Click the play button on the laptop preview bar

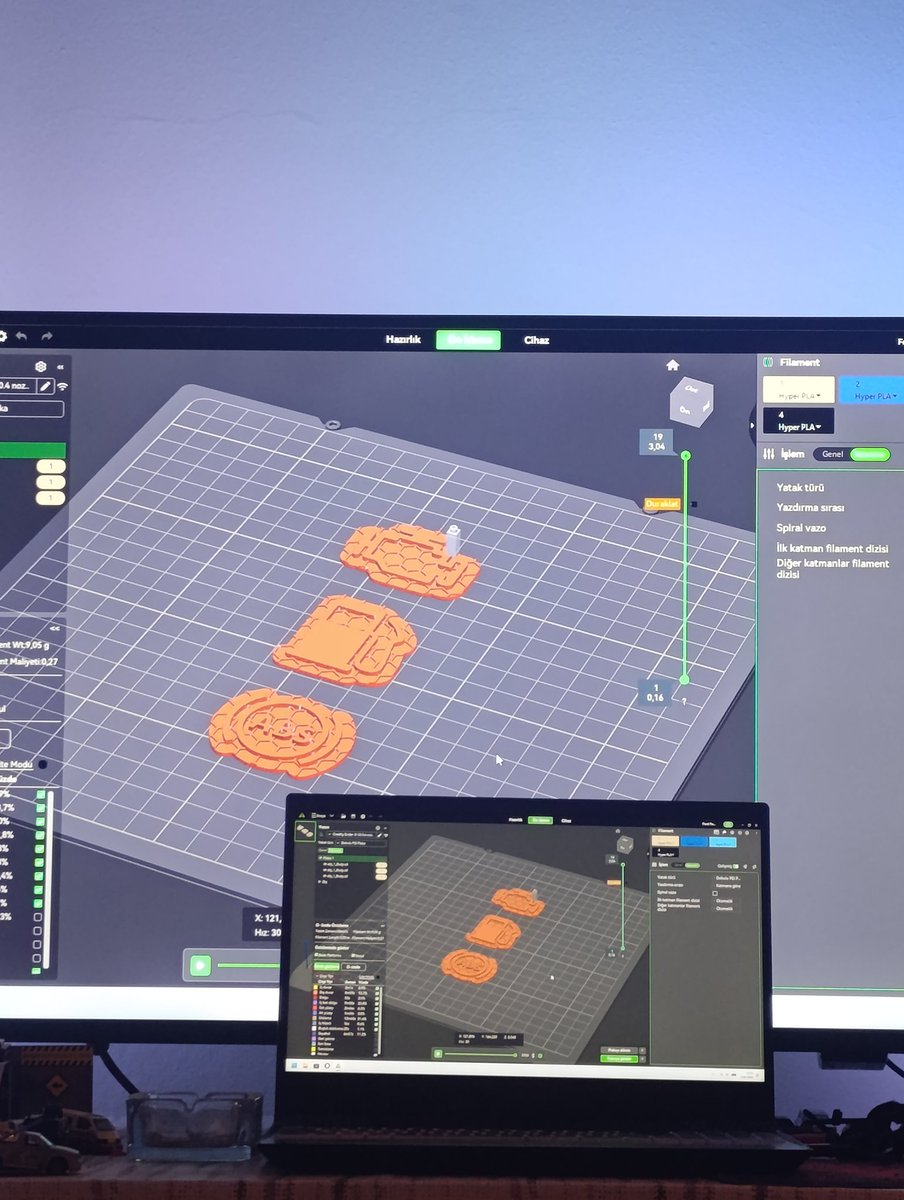pos(438,1054)
